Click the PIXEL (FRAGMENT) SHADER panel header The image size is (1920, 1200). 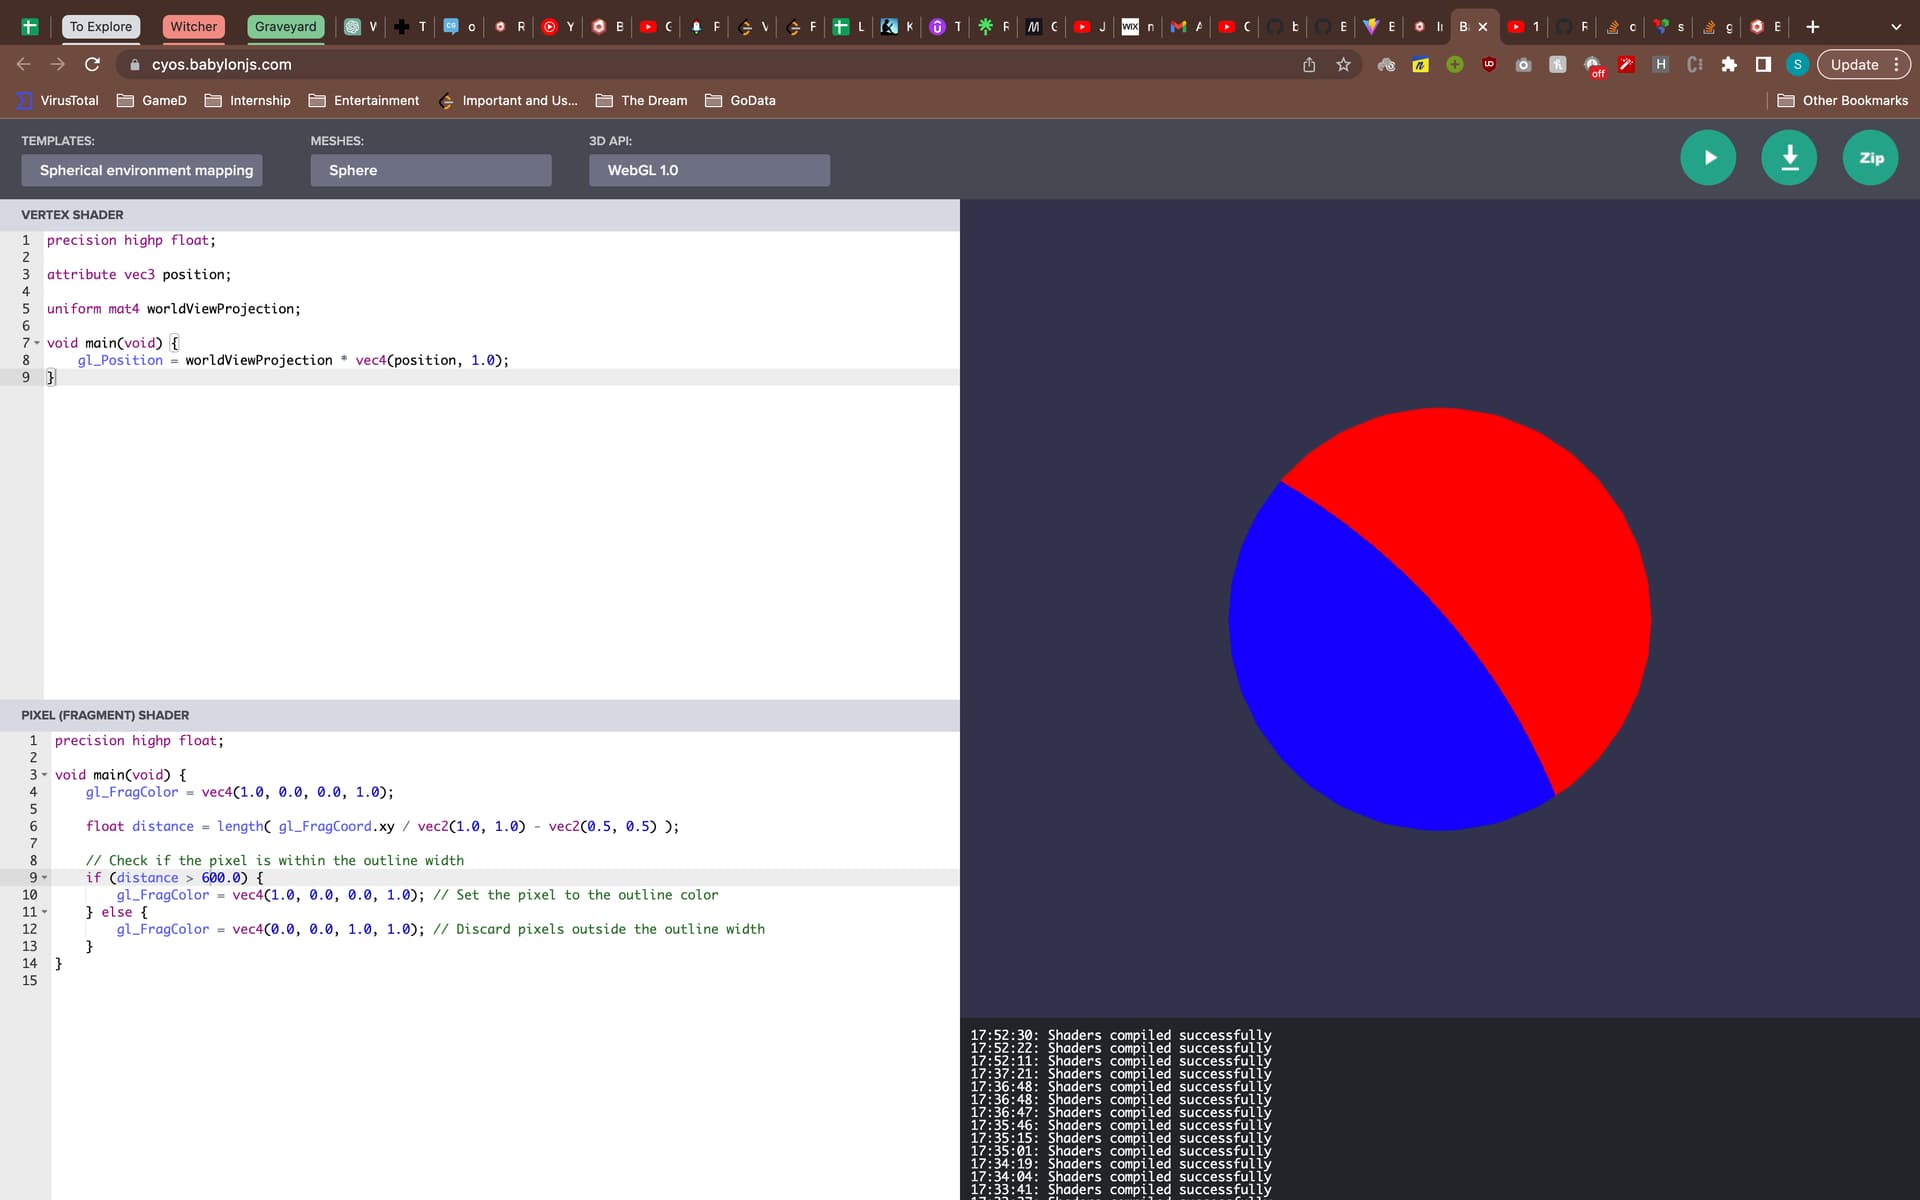(x=480, y=715)
